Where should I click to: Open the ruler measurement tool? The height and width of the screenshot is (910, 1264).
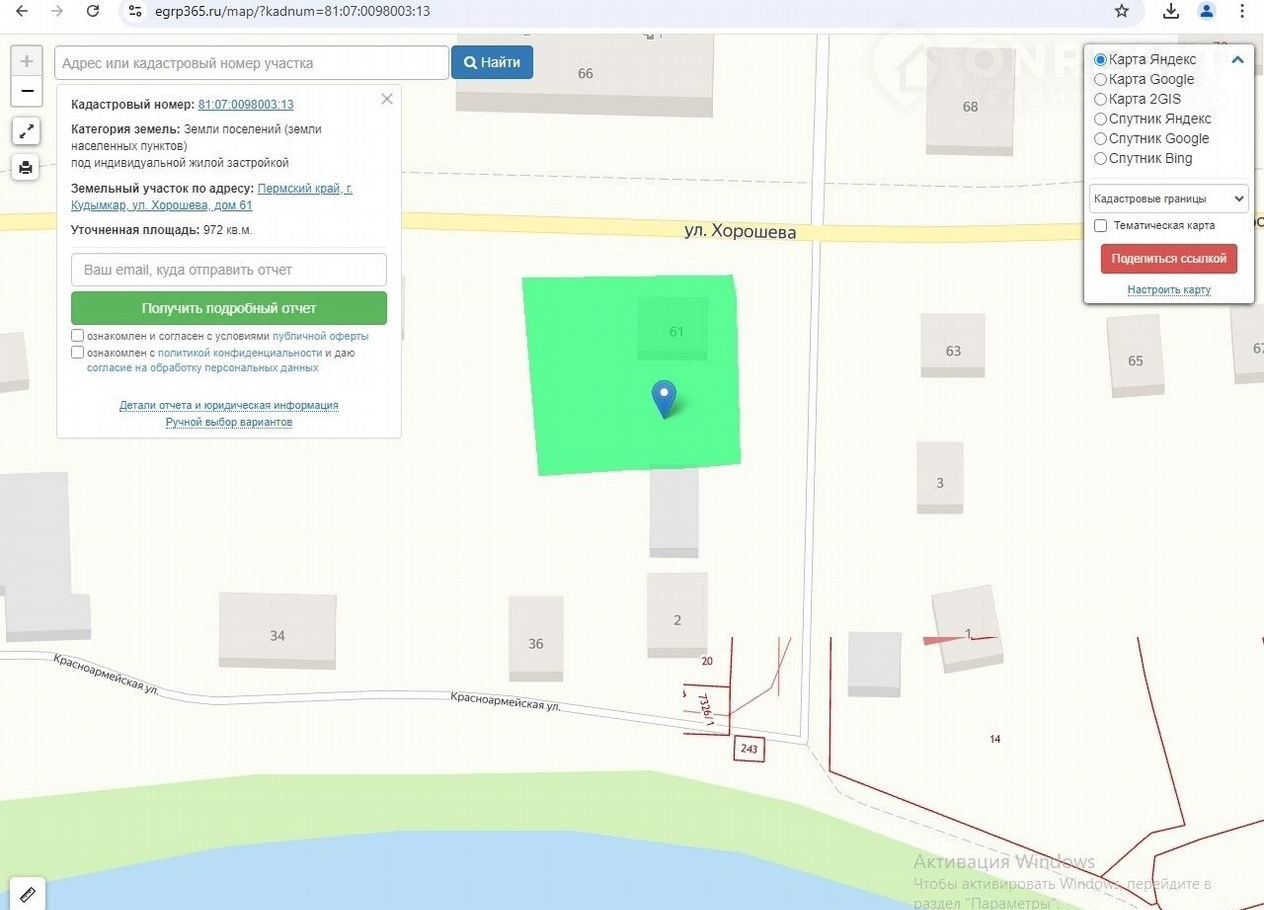(27, 893)
